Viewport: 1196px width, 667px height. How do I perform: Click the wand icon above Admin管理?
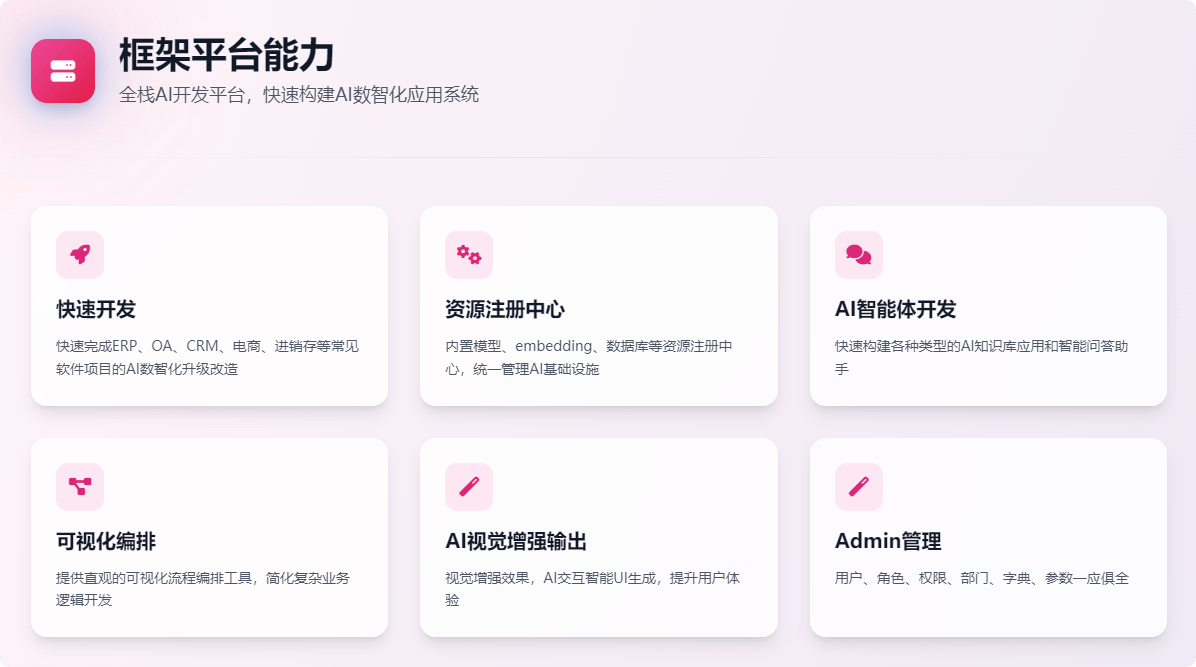[x=859, y=487]
